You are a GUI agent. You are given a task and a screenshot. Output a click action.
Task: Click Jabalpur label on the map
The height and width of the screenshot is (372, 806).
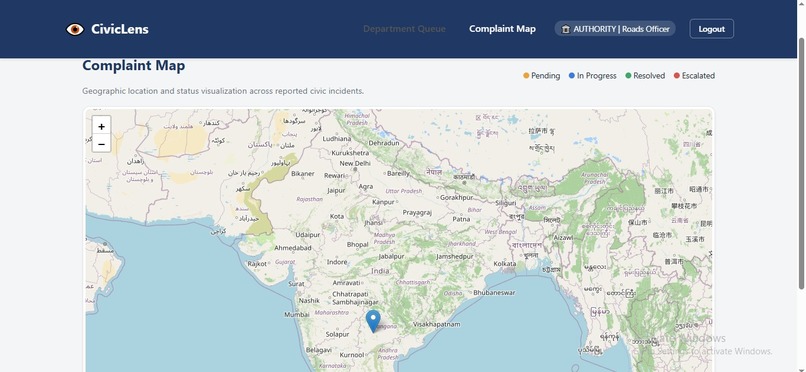point(391,256)
